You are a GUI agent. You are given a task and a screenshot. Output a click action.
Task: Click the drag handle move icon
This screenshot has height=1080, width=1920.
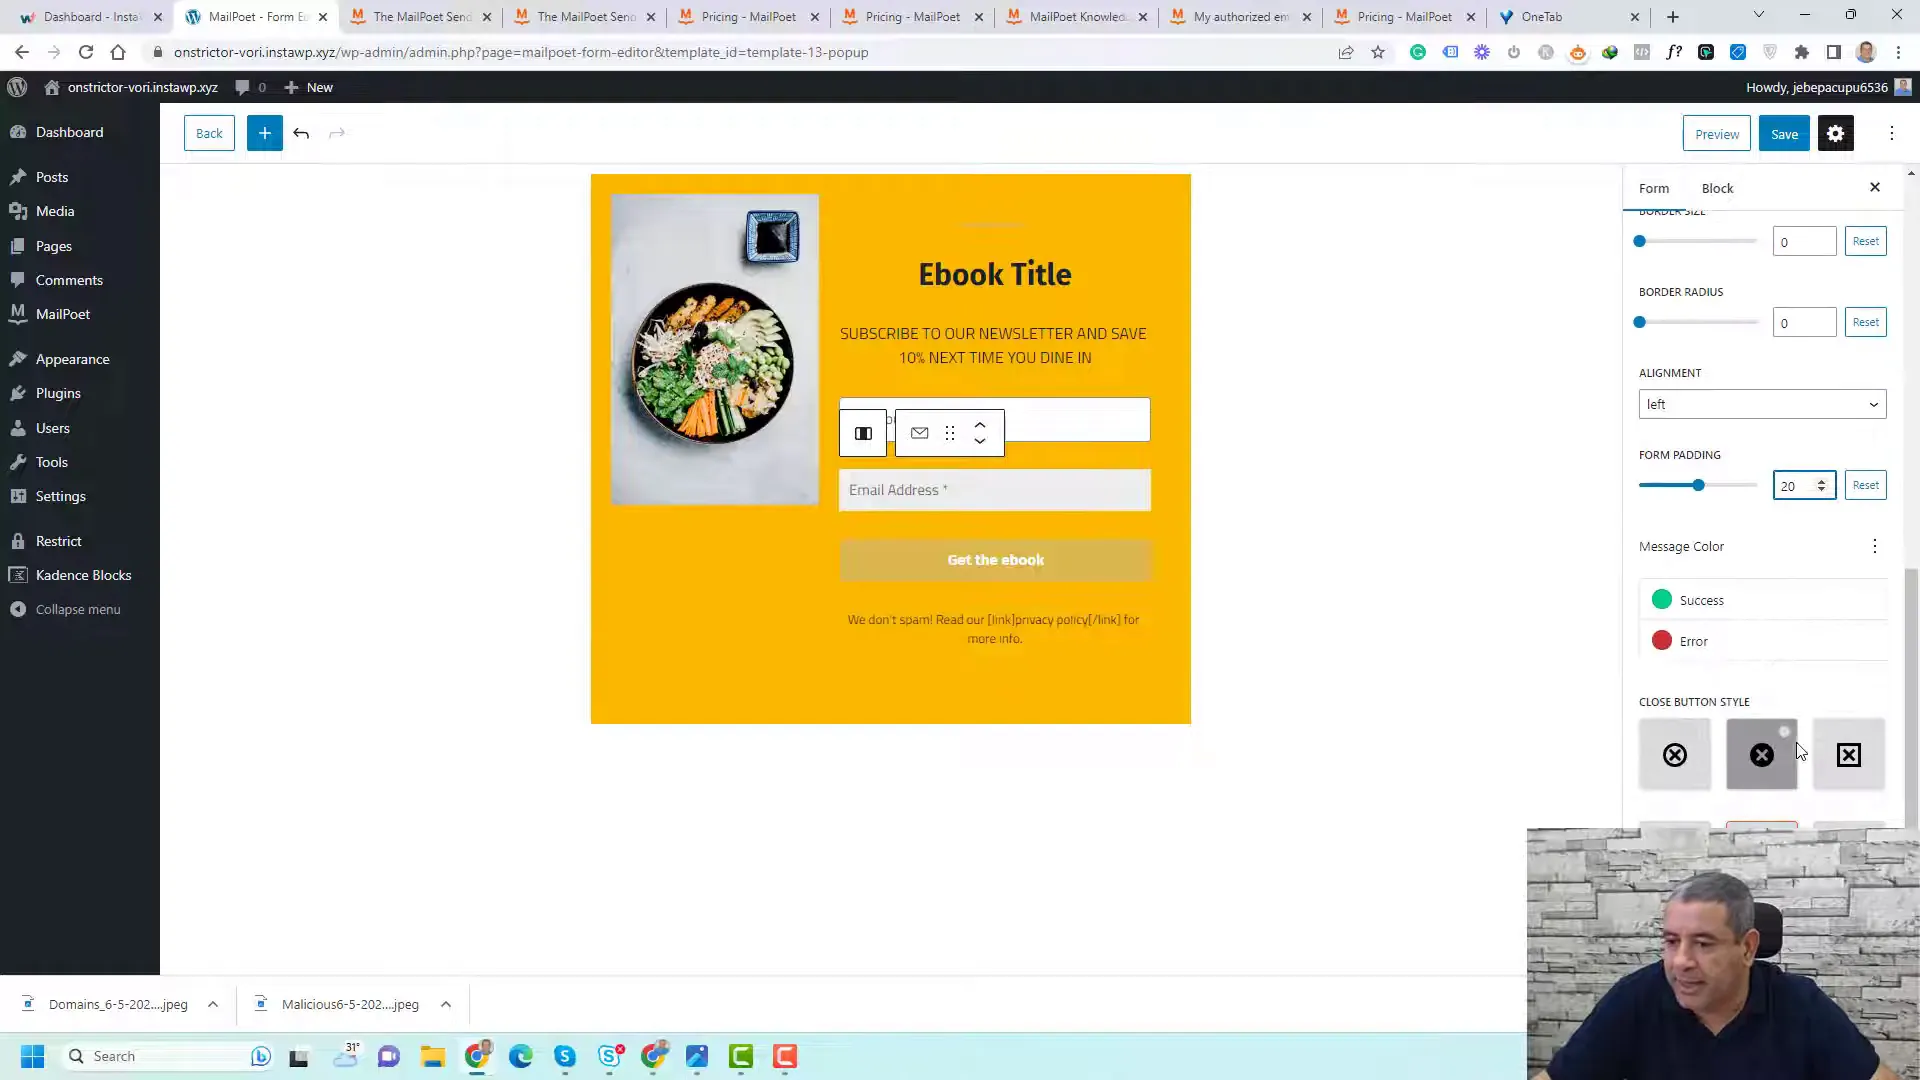point(949,433)
